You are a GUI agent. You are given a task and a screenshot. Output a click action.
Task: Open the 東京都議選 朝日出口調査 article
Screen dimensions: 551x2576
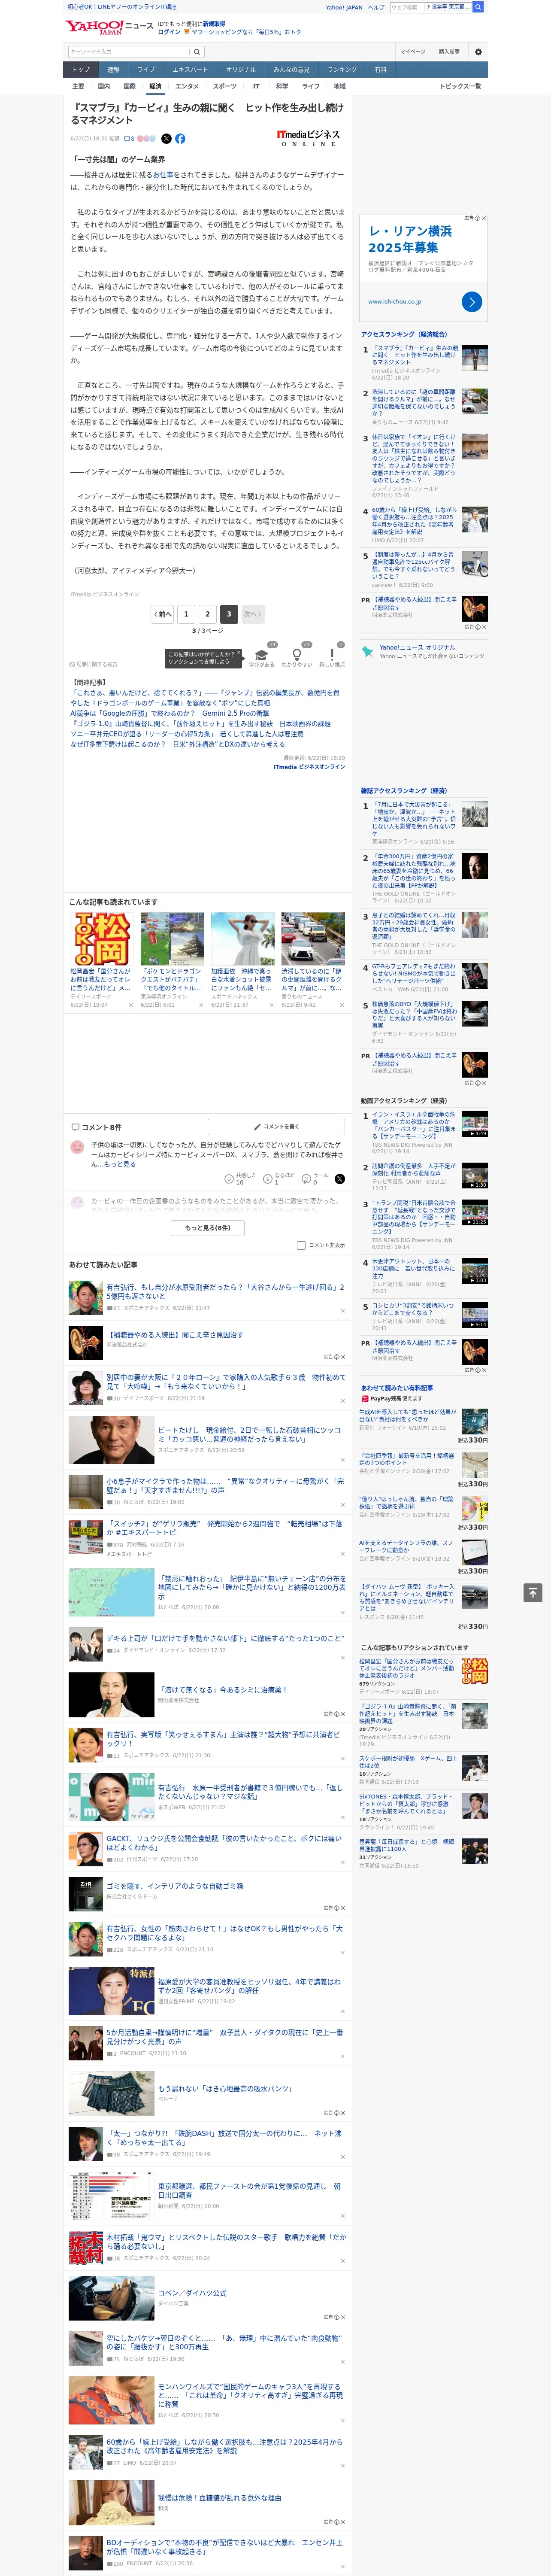pyautogui.click(x=249, y=2191)
